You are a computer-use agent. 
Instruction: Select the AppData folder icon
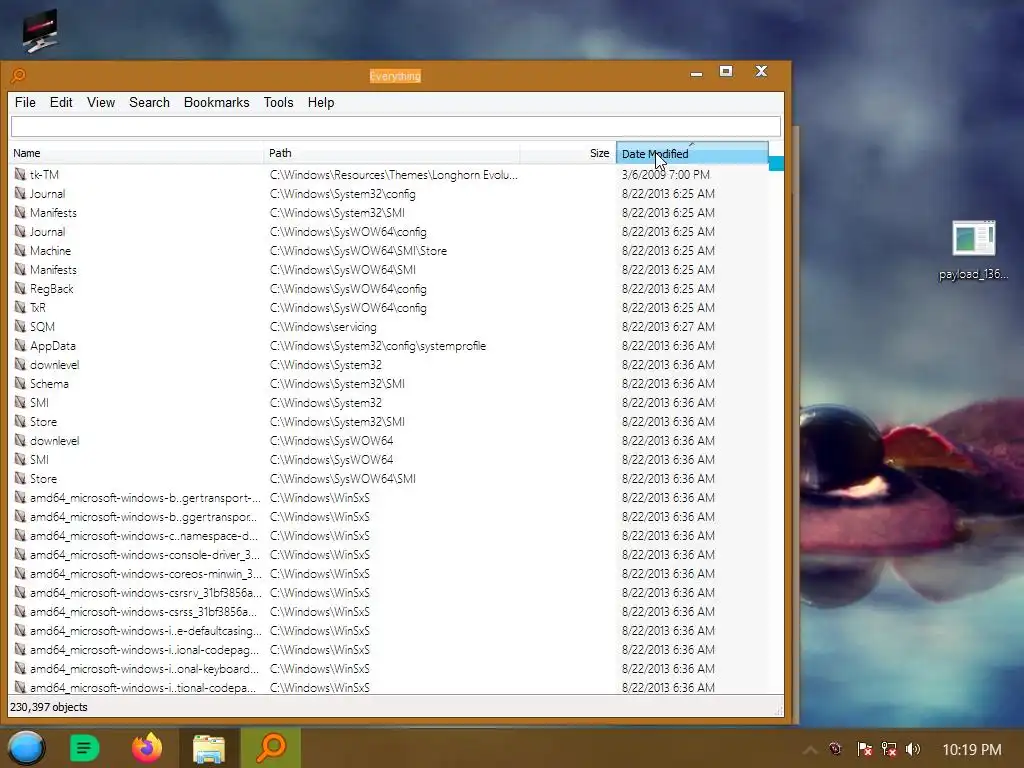click(x=20, y=345)
